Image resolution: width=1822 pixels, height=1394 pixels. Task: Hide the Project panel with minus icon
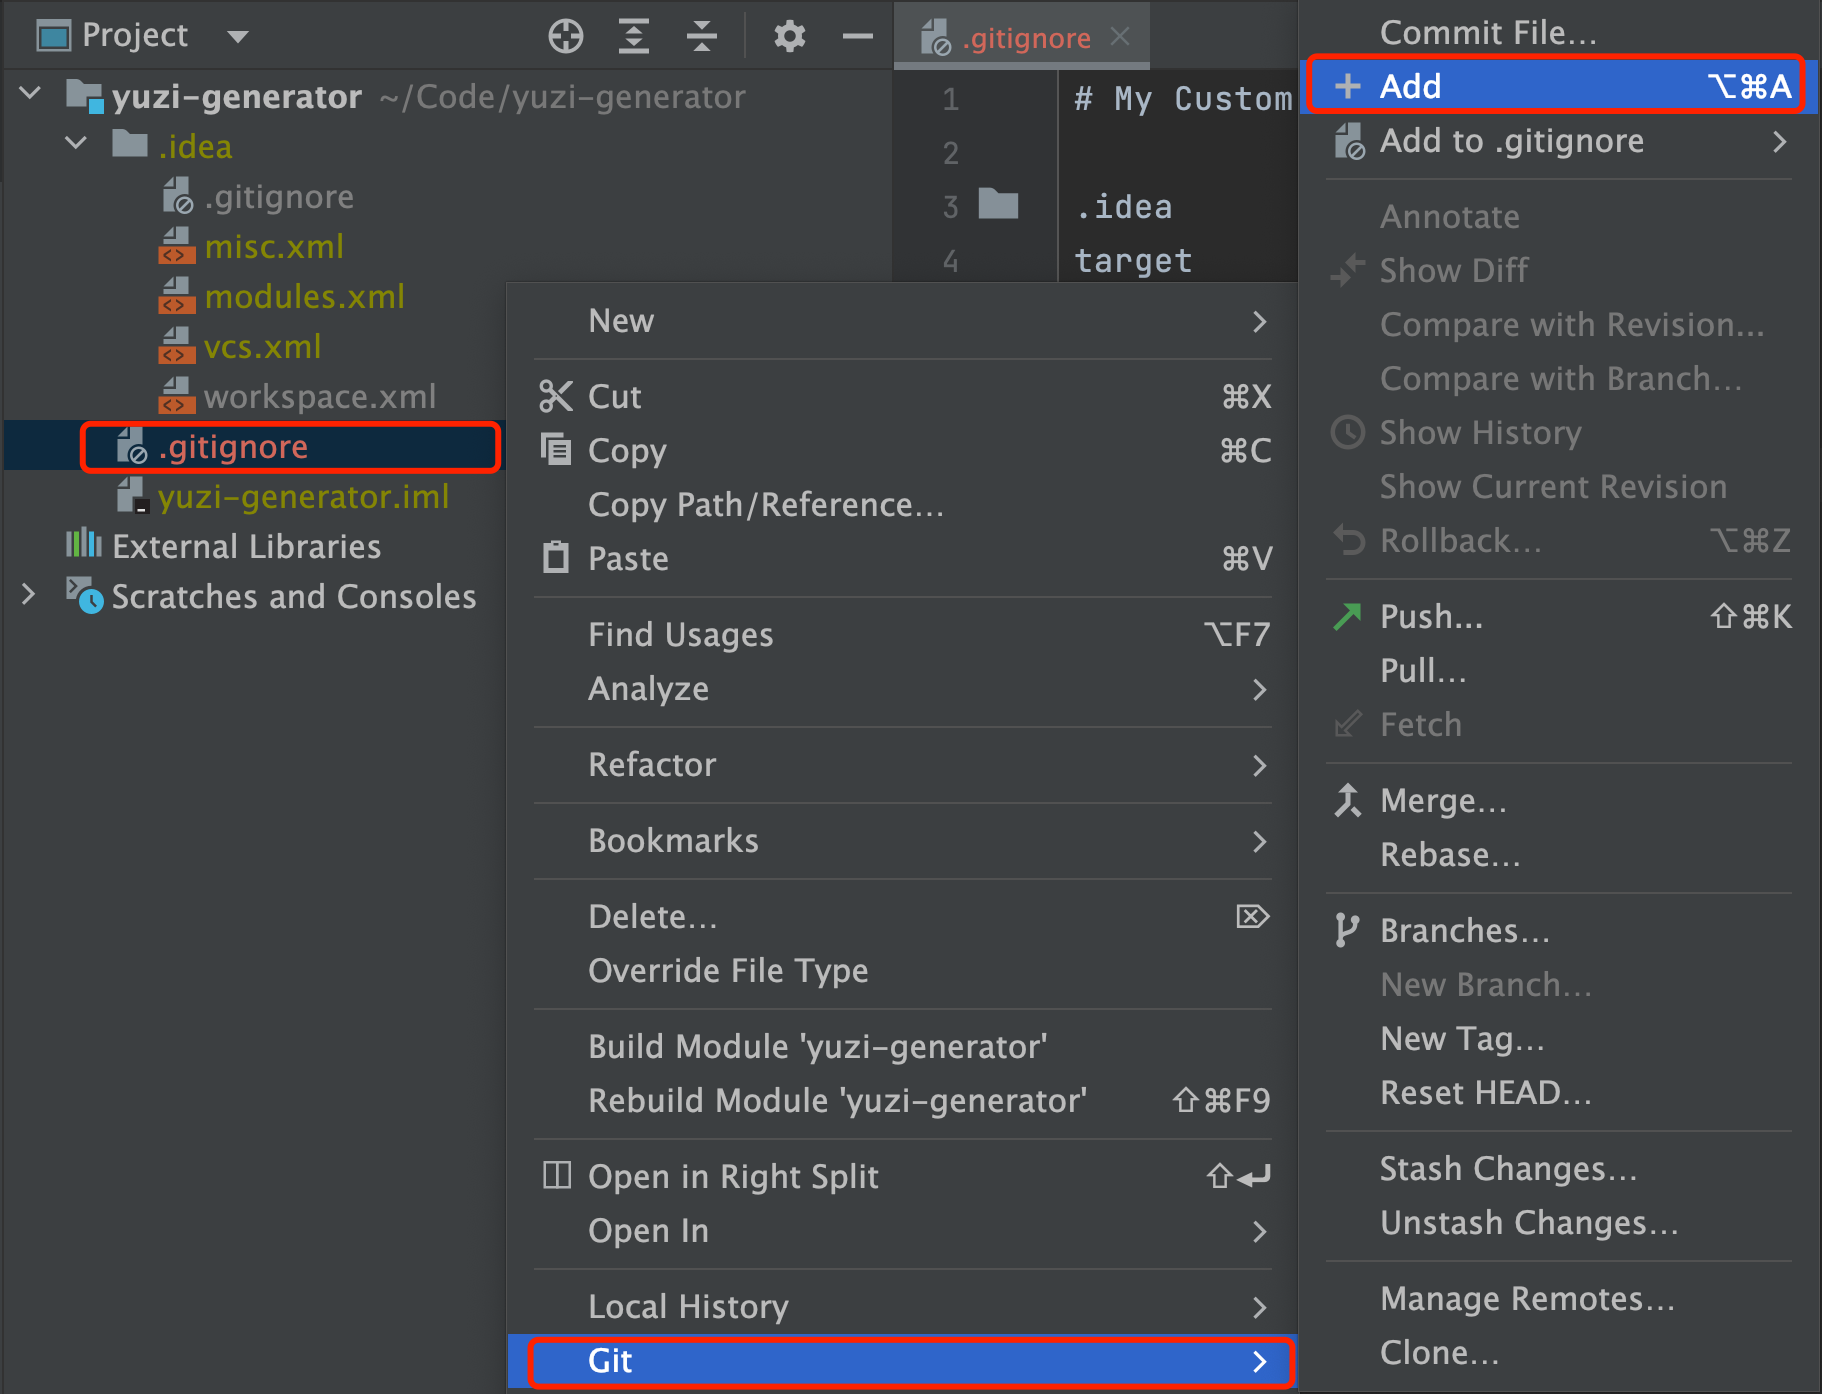click(857, 37)
